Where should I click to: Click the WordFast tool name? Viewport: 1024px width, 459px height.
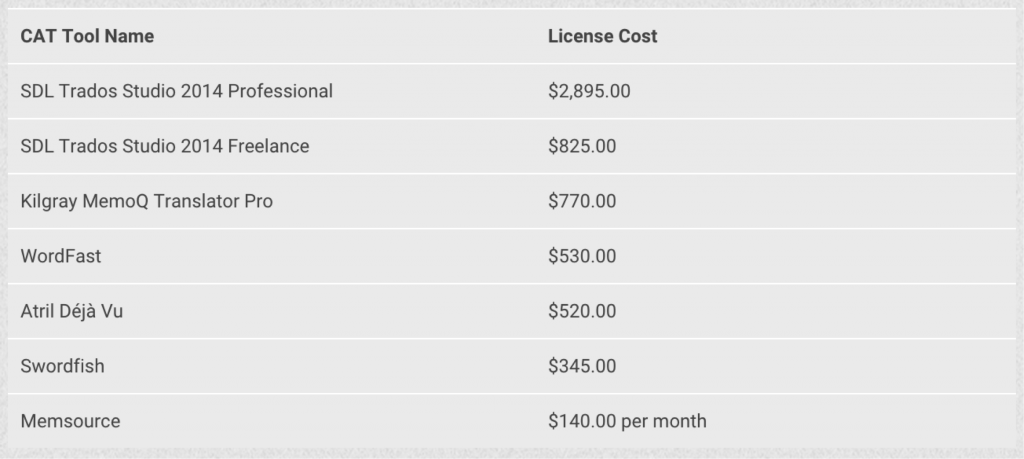(x=61, y=256)
